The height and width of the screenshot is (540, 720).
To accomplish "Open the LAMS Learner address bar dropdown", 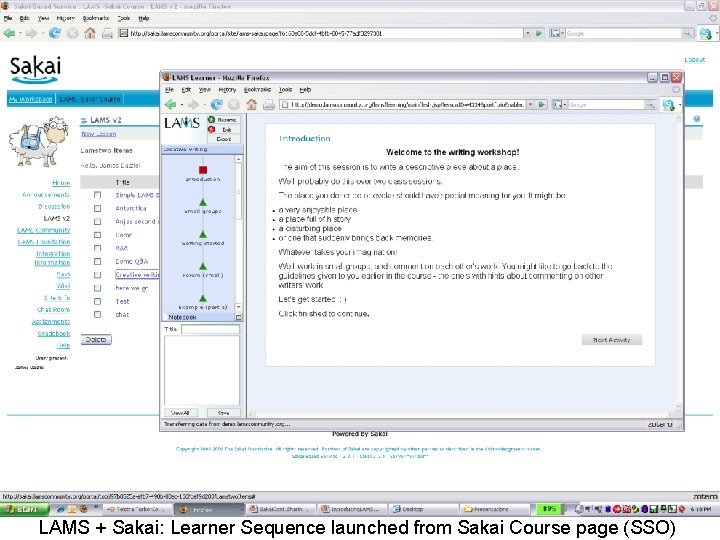I will (x=530, y=105).
